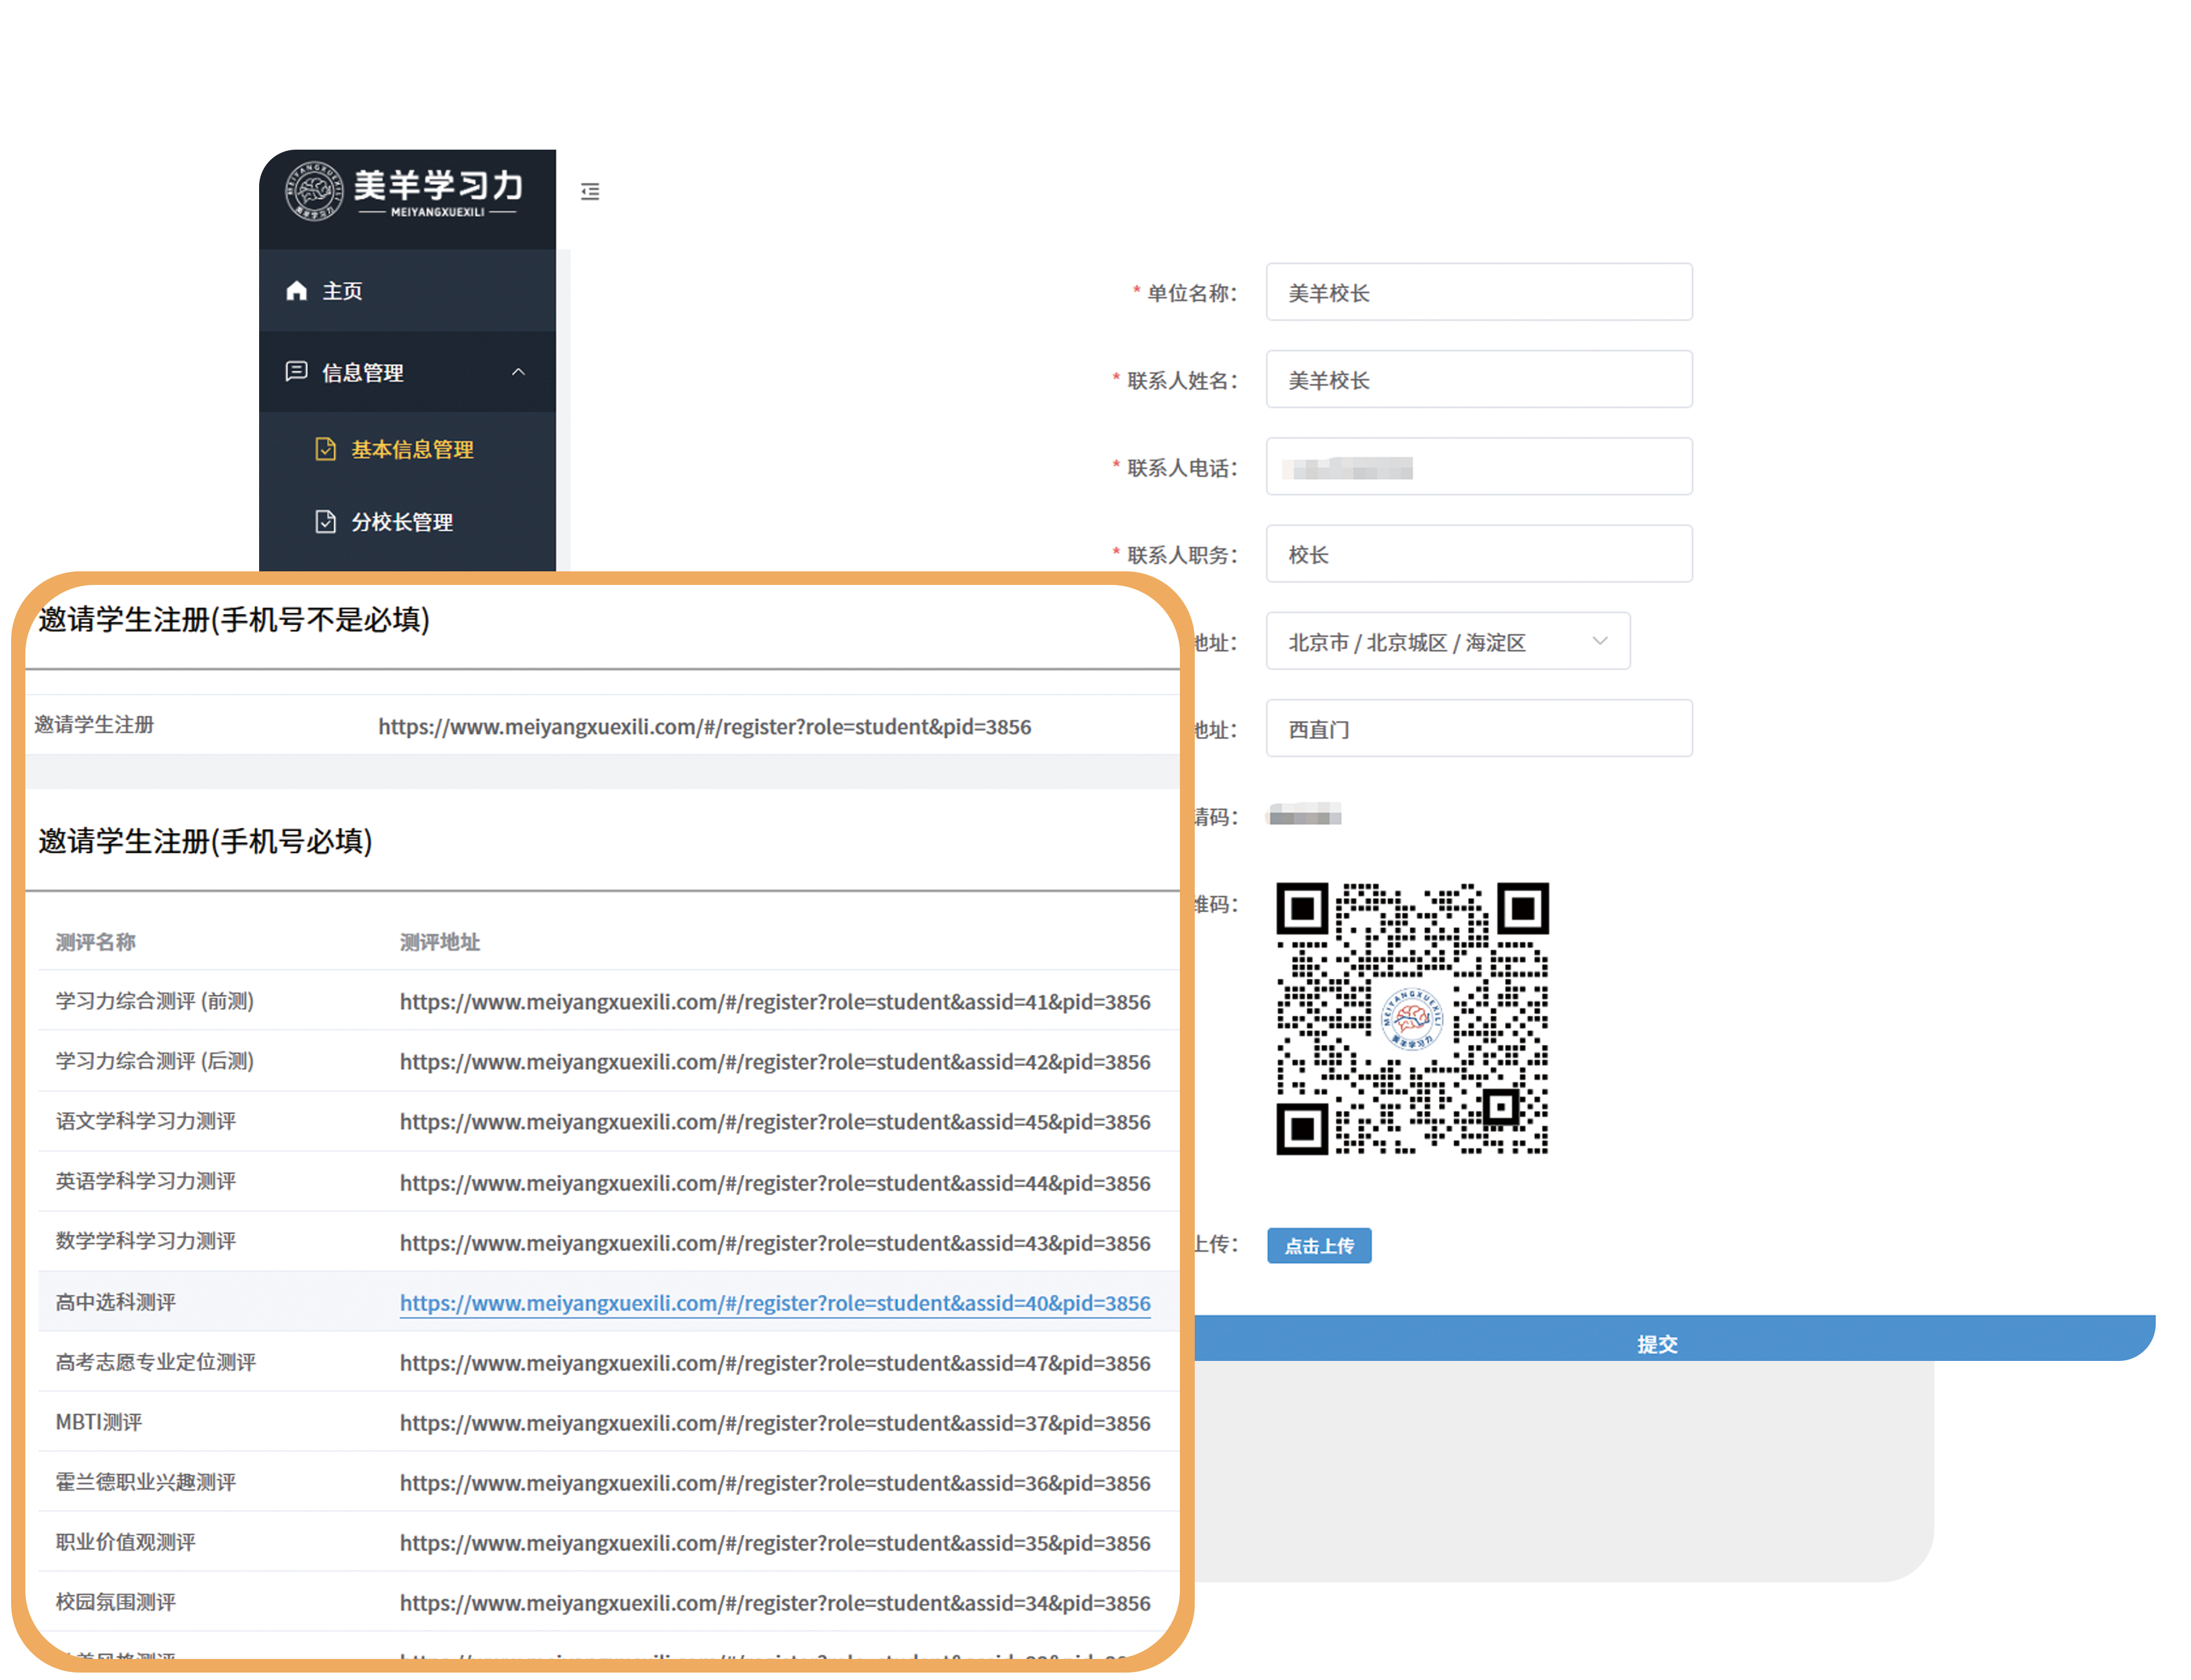Screen dimensions: 2191x1680
Task: Click the 西直门 address field
Action: pos(1478,729)
